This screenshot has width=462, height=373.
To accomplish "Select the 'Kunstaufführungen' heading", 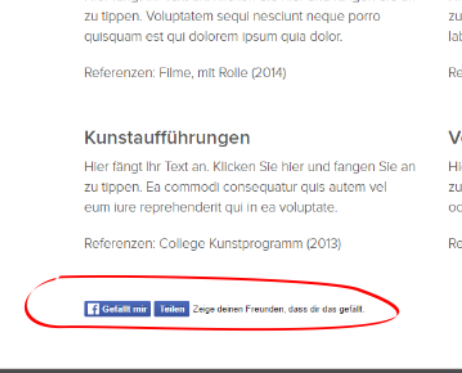I will pyautogui.click(x=167, y=138).
